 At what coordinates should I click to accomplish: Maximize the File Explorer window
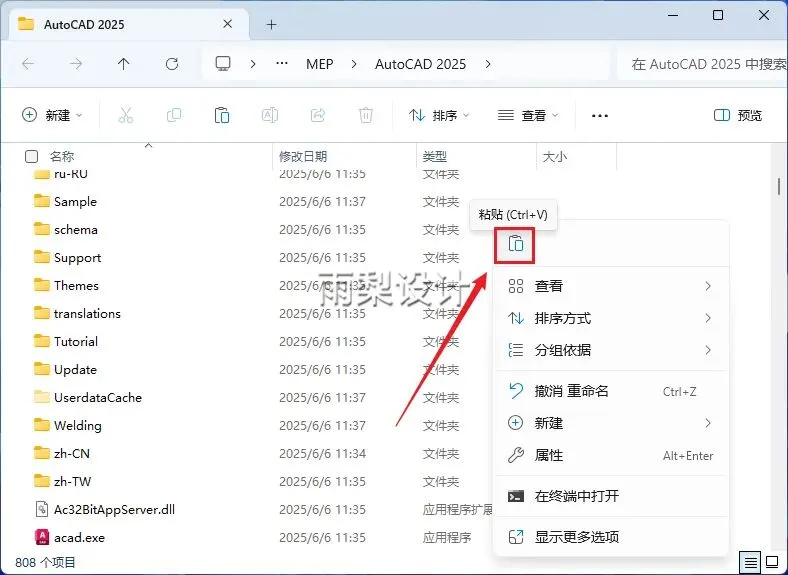718,15
